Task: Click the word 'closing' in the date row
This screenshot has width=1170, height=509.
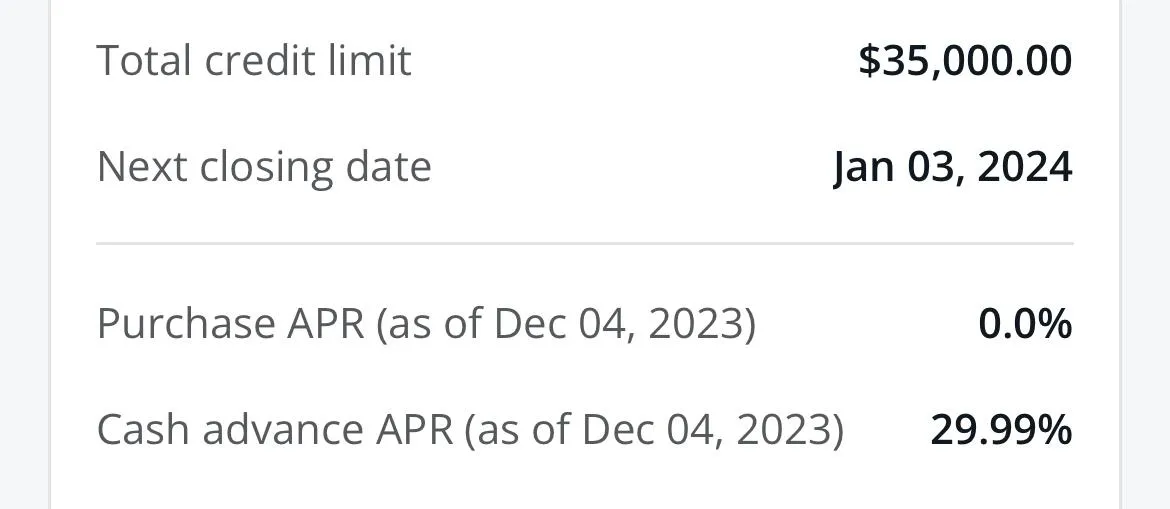Action: coord(265,166)
